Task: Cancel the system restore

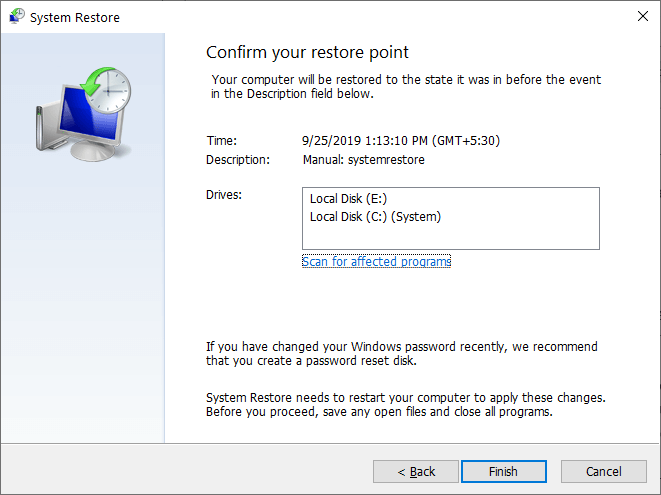Action: click(x=603, y=471)
